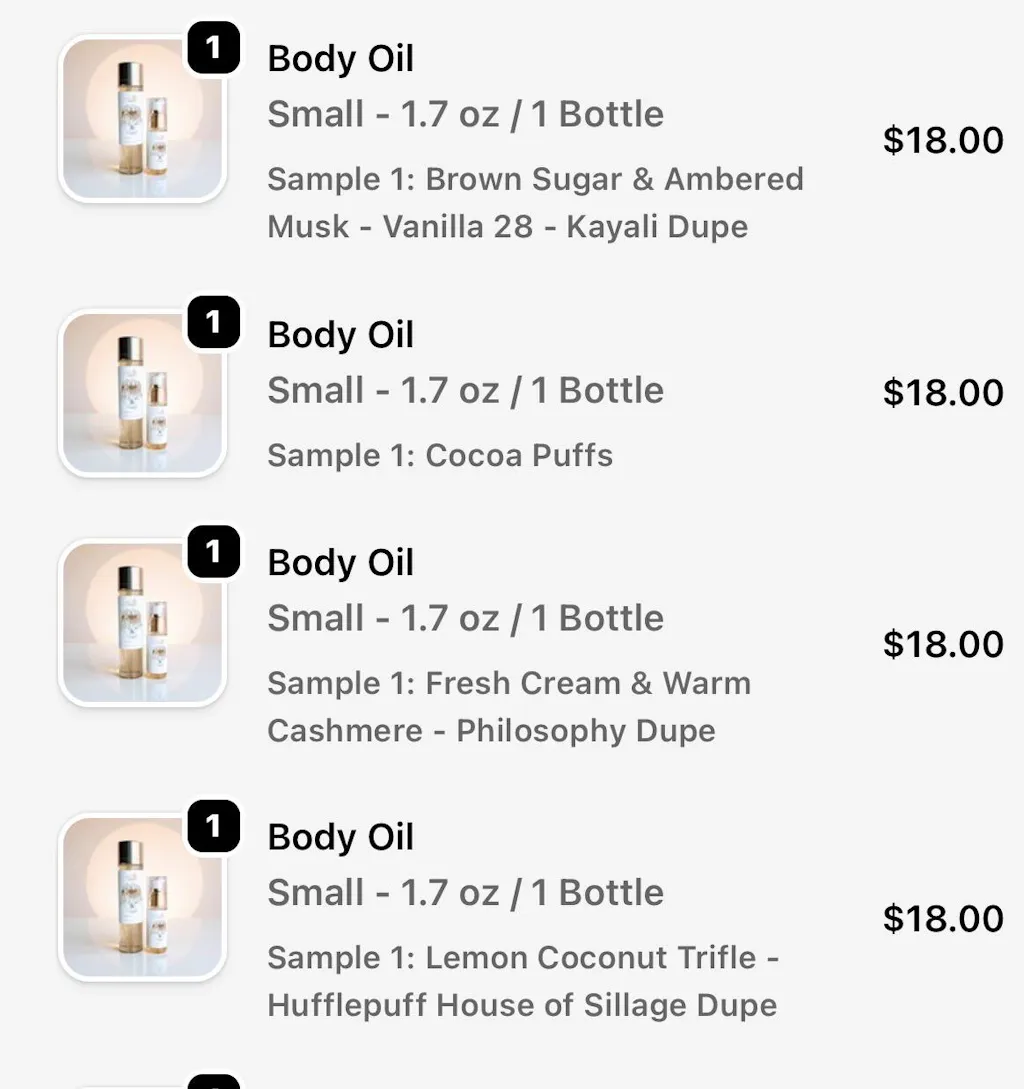The image size is (1024, 1089).
Task: Tap quantity badge on Hufflepuff Dupe item
Action: (x=213, y=826)
